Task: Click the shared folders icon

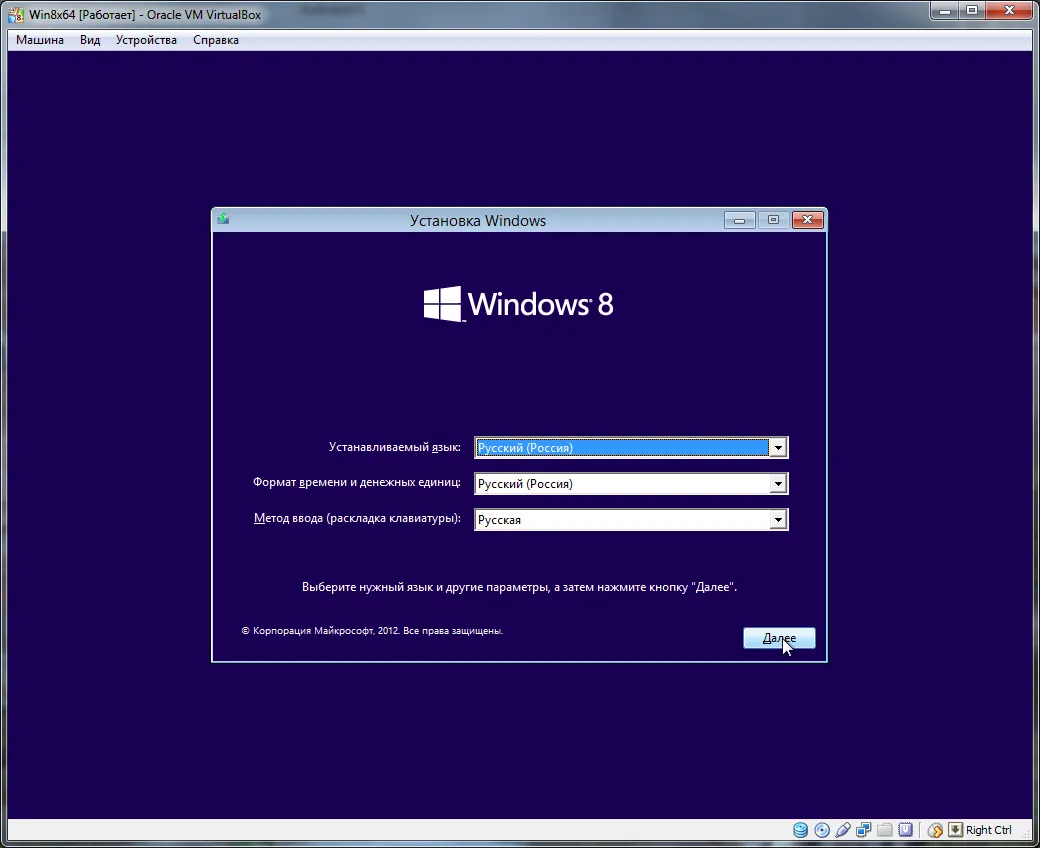Action: [x=885, y=829]
